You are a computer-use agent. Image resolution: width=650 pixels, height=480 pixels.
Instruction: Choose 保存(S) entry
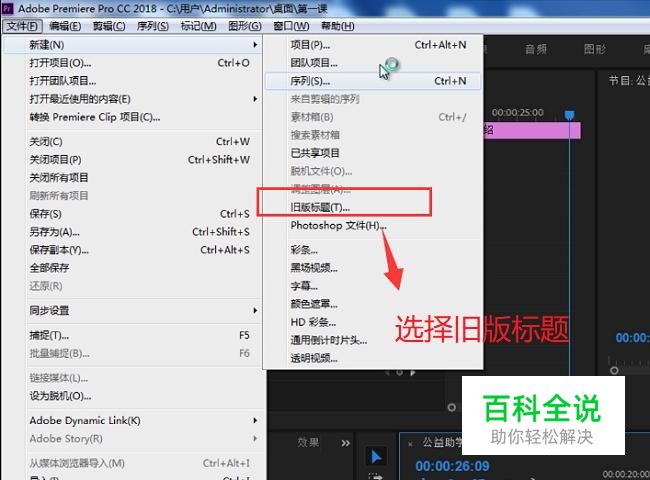click(x=133, y=214)
